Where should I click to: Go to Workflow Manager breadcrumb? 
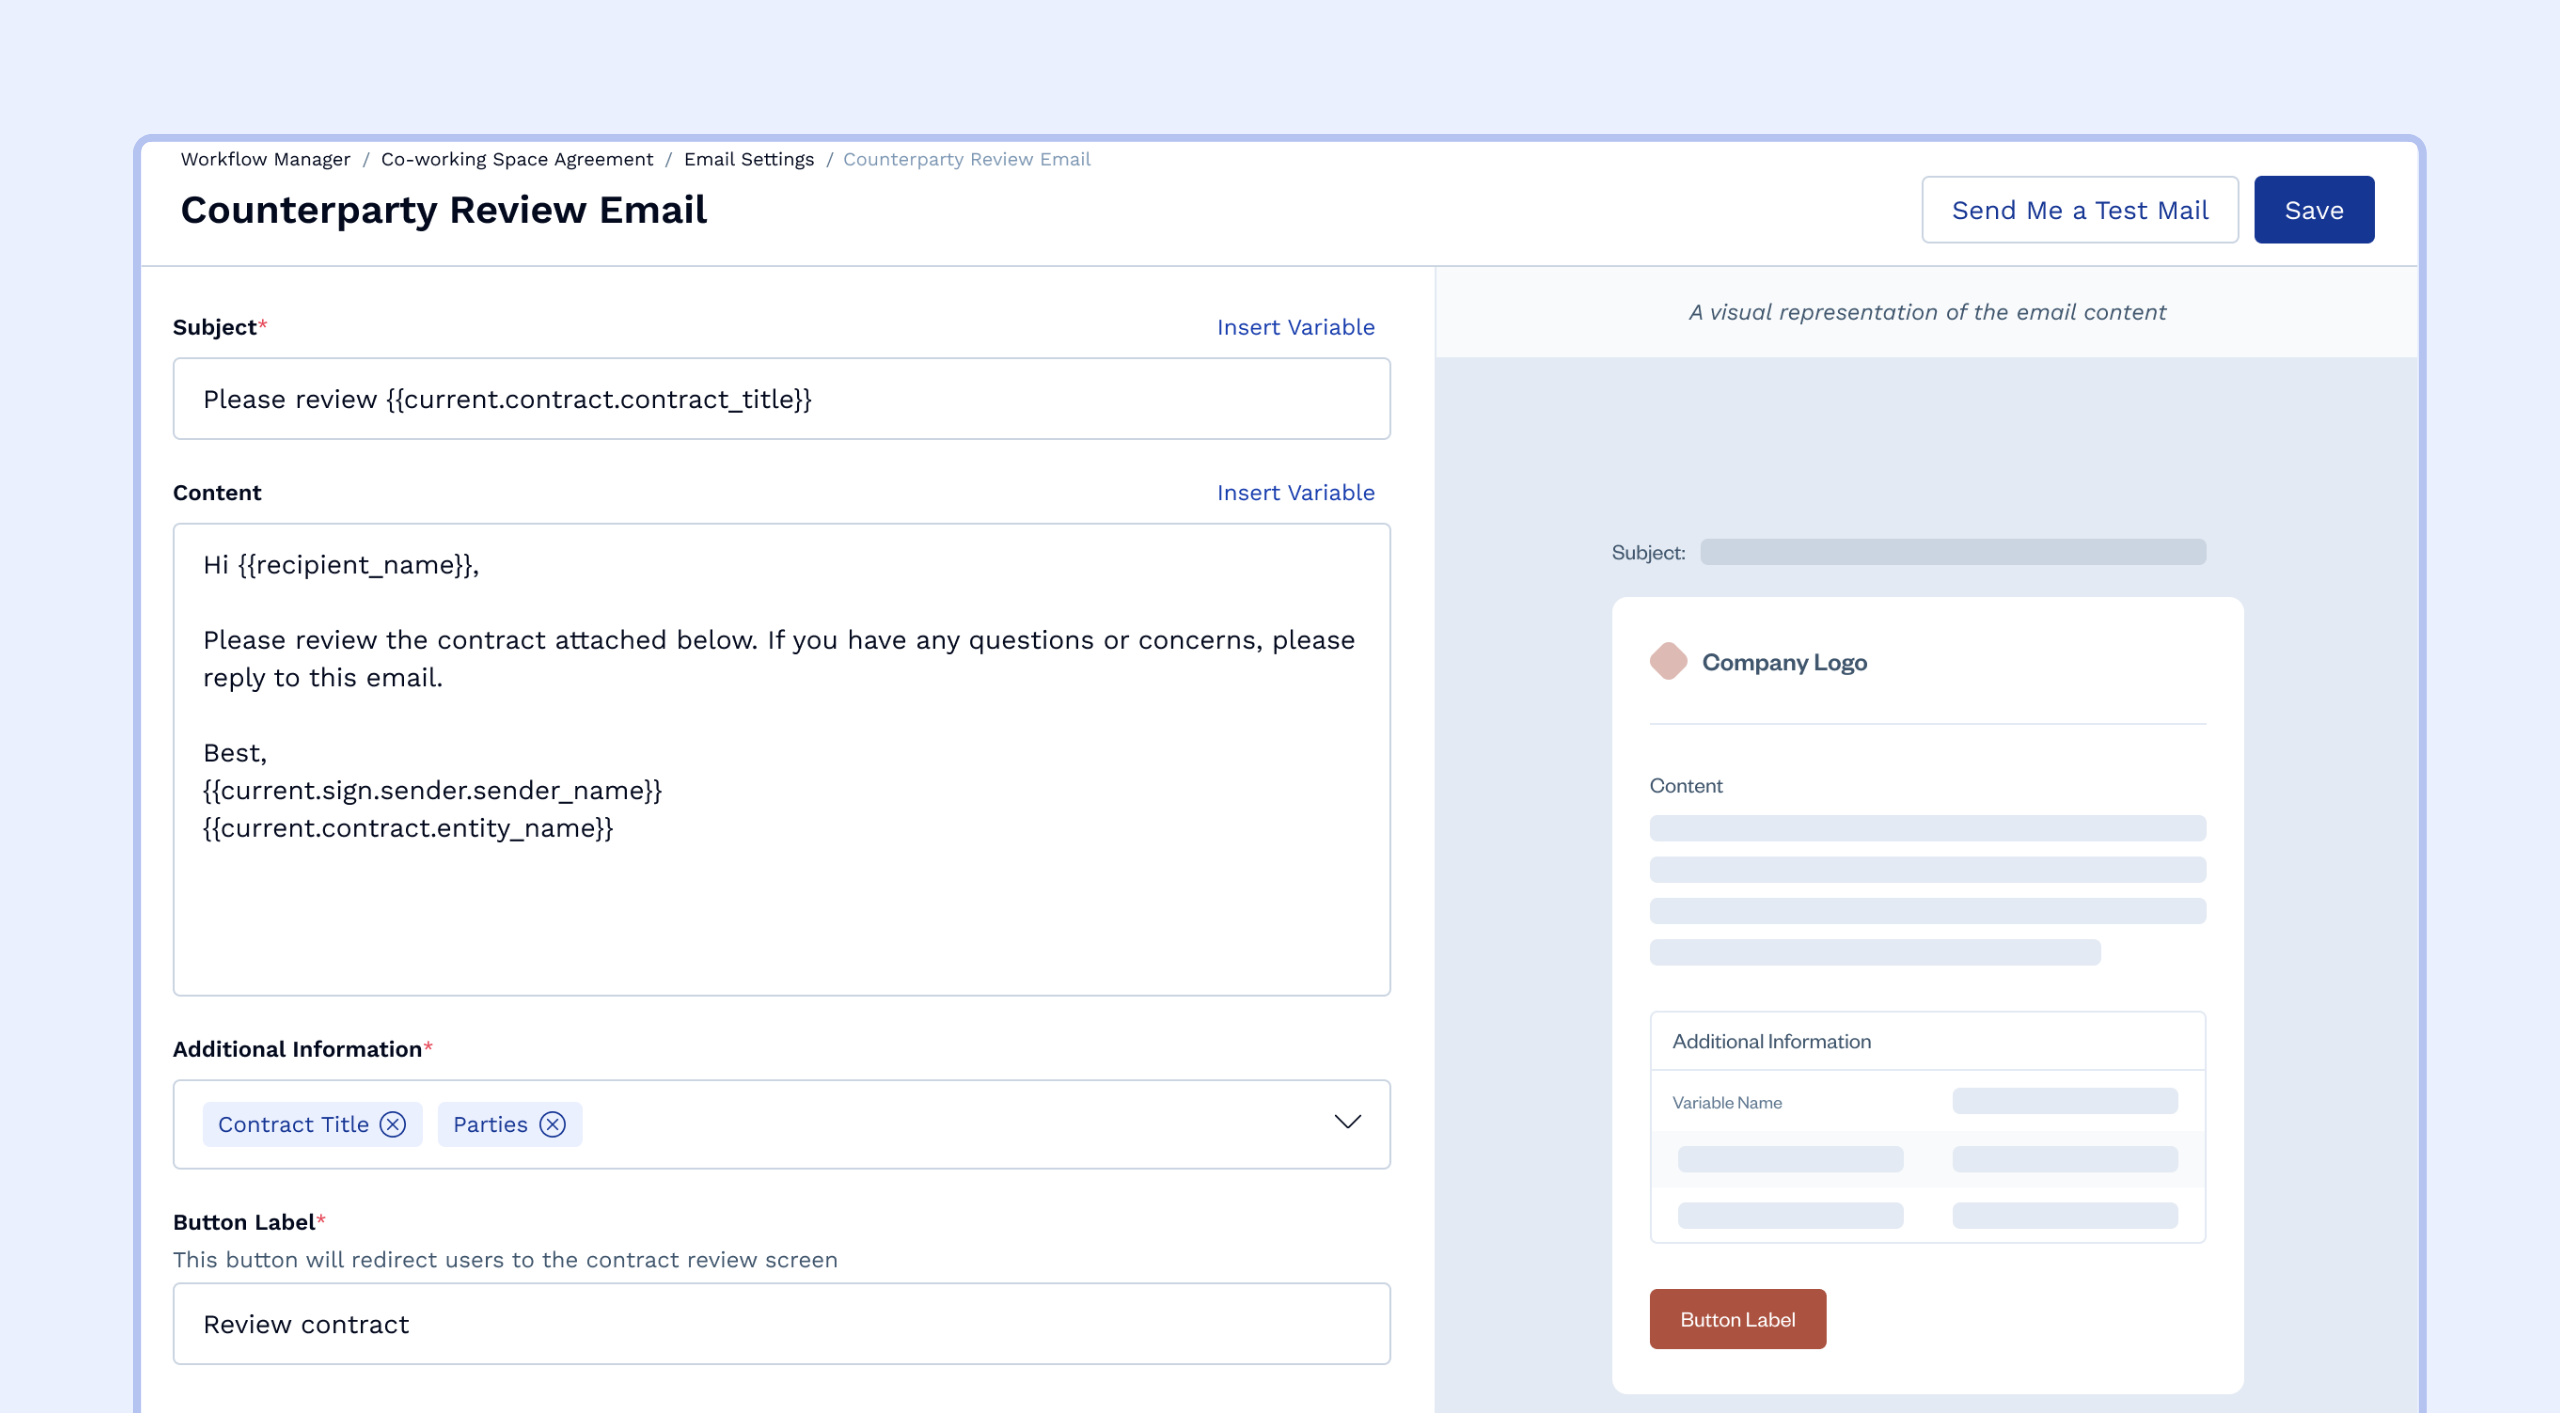[265, 159]
